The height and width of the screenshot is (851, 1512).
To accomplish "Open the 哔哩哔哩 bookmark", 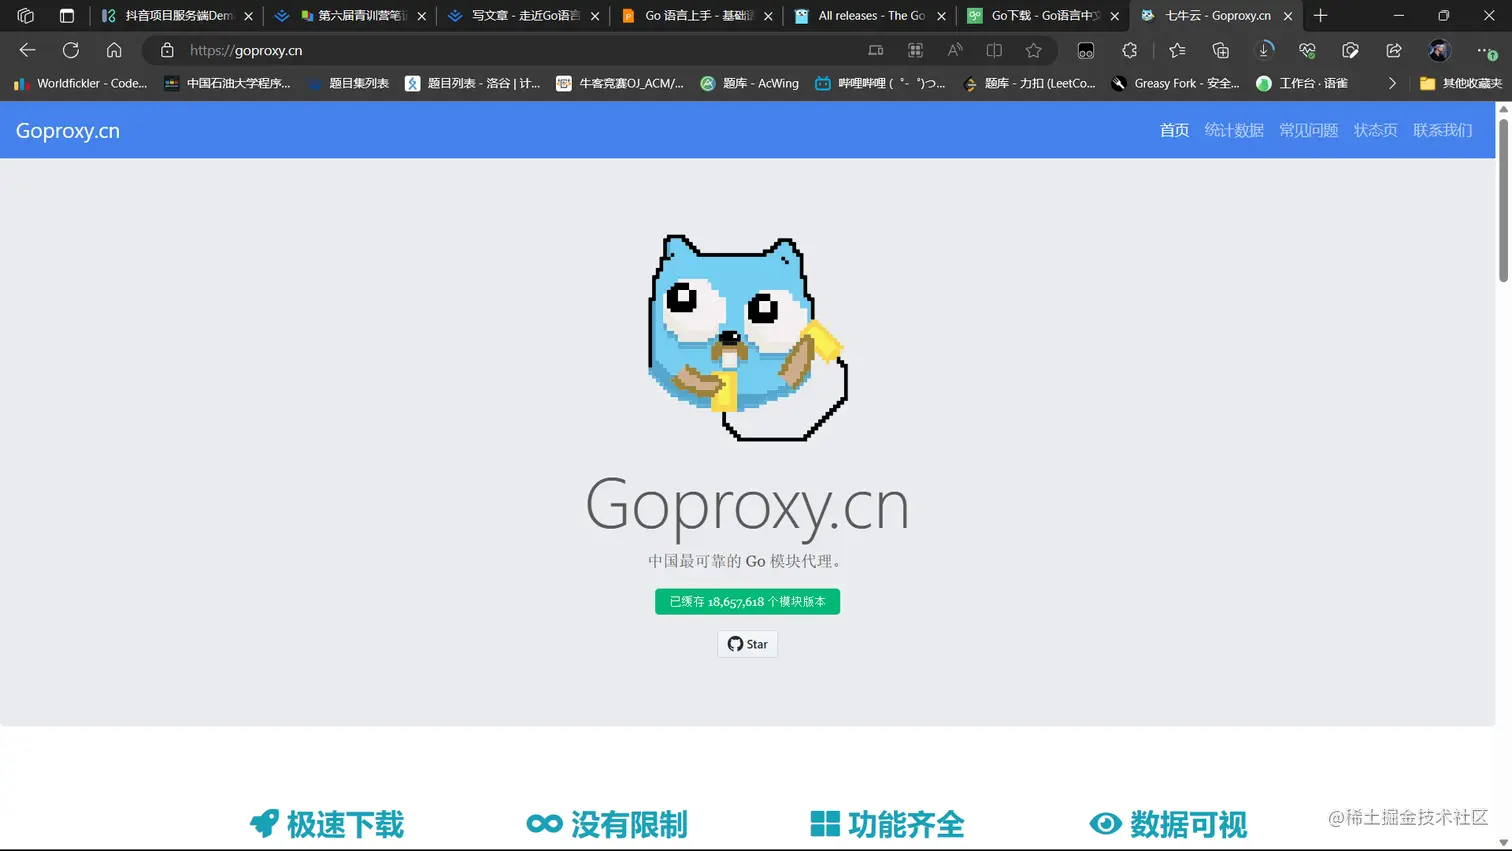I will coord(880,83).
